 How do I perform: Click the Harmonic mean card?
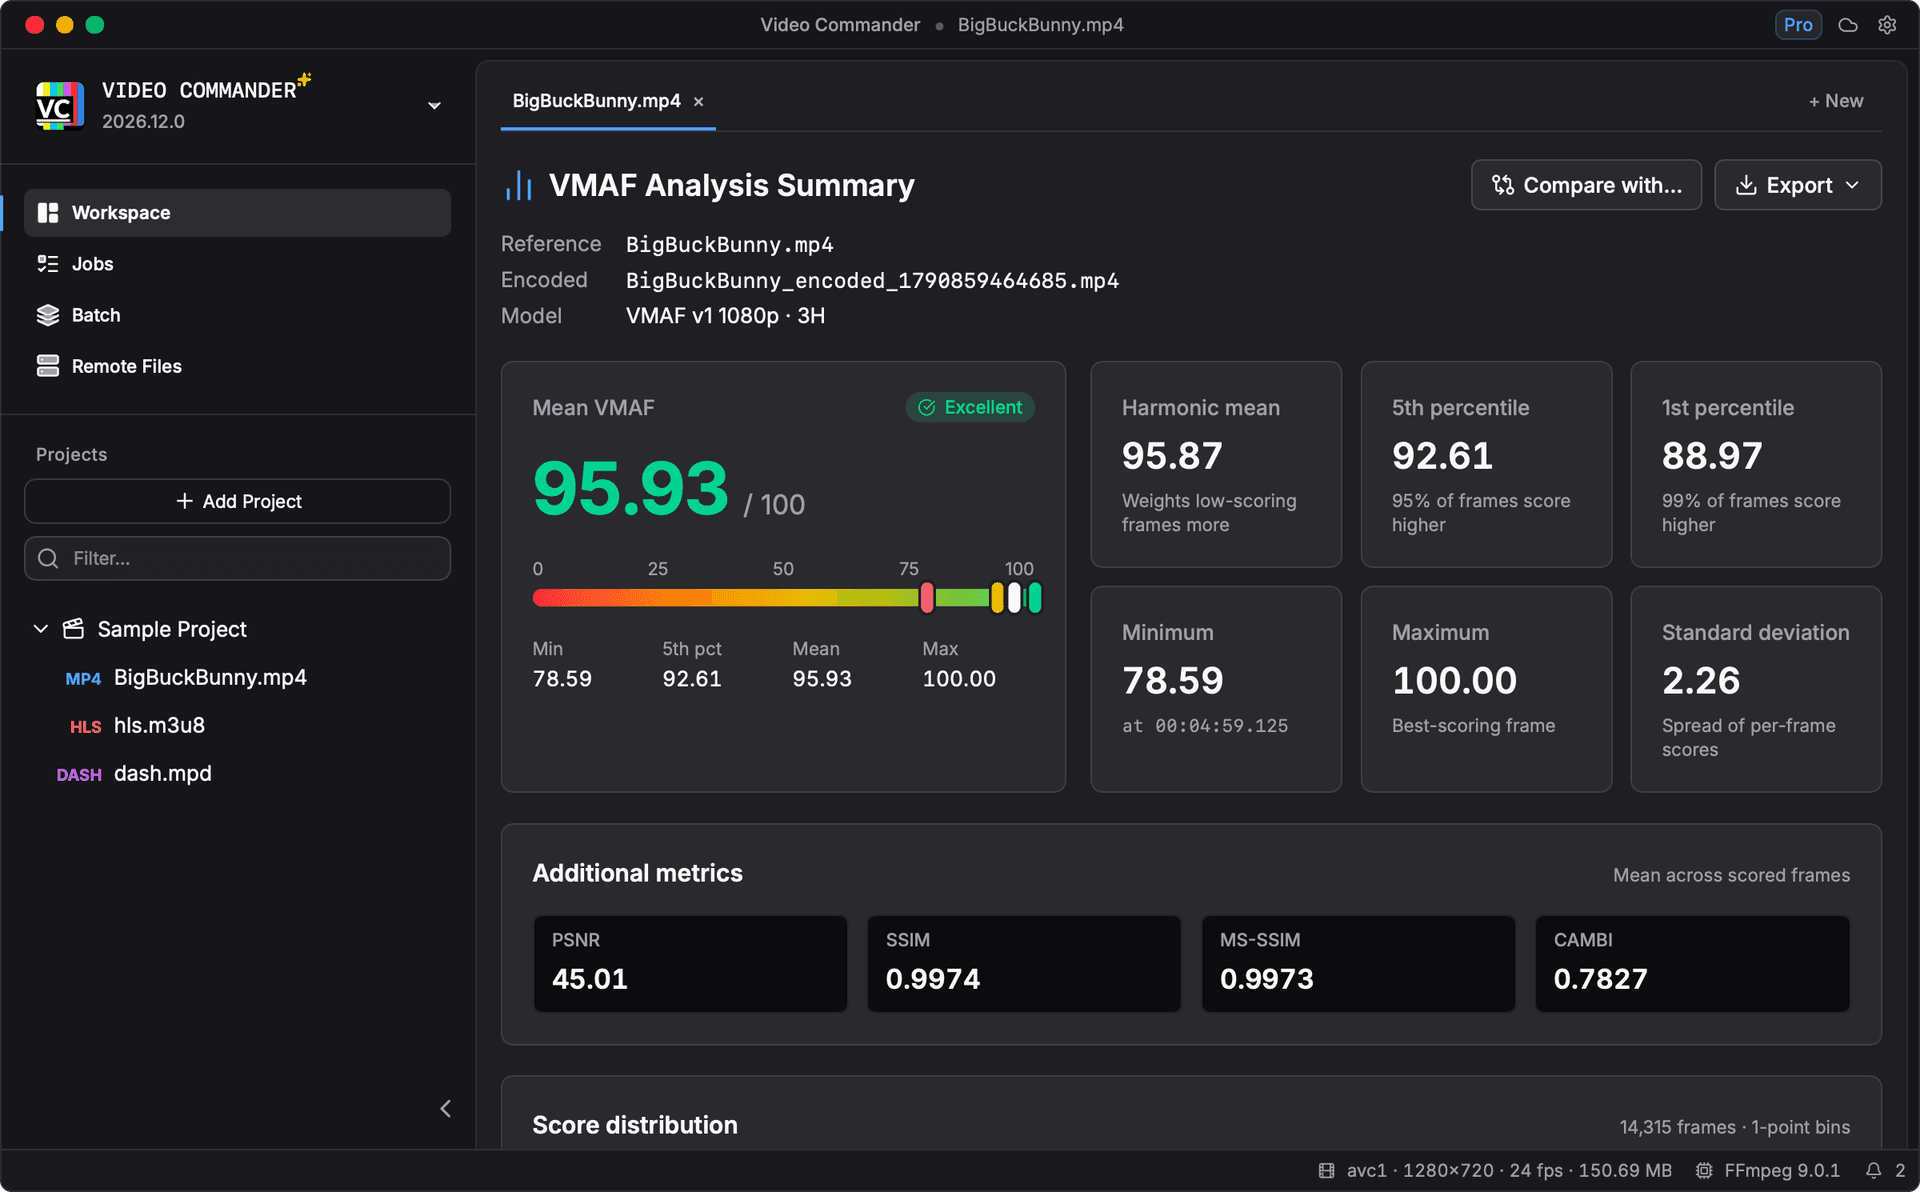[1216, 465]
